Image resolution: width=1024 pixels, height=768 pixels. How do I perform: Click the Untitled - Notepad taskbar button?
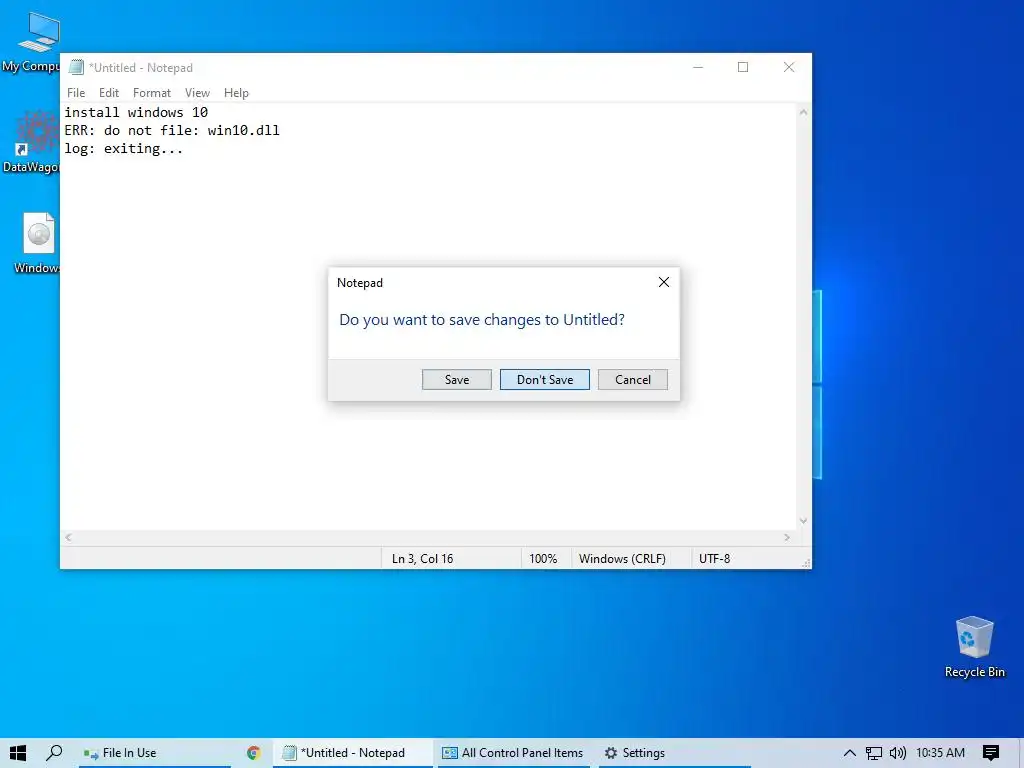tap(353, 753)
